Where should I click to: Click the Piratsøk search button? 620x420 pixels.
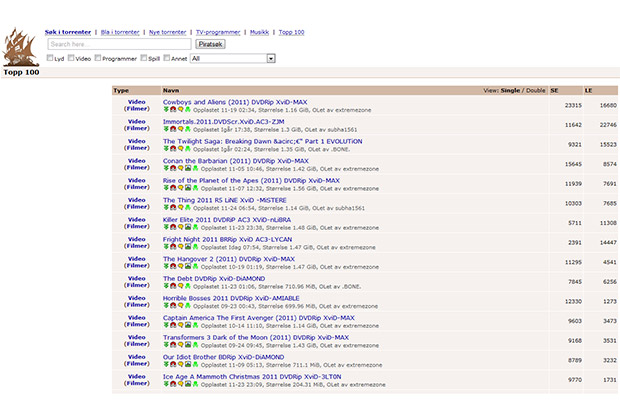click(x=210, y=44)
